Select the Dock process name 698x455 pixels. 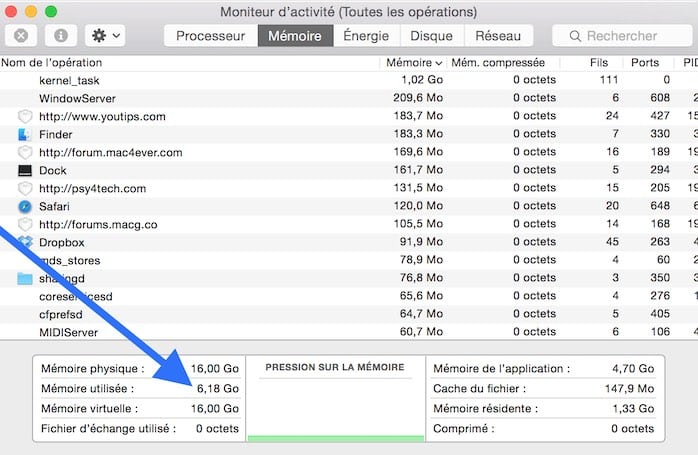(53, 171)
